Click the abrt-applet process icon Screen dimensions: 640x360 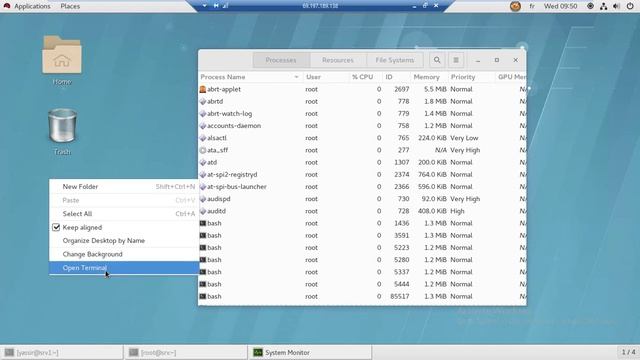[x=202, y=89]
